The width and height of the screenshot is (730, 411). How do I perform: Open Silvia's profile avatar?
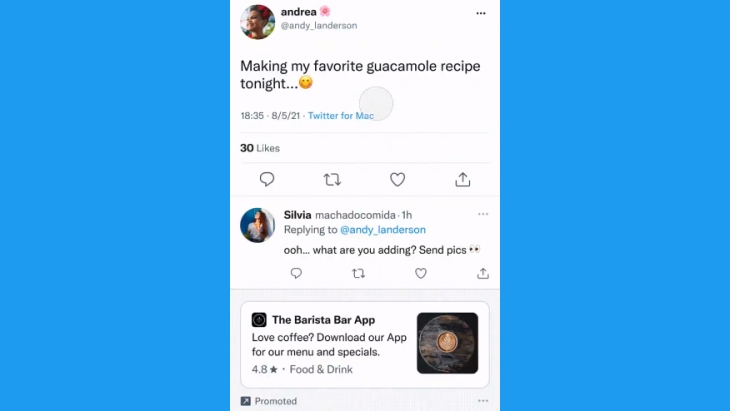[257, 225]
